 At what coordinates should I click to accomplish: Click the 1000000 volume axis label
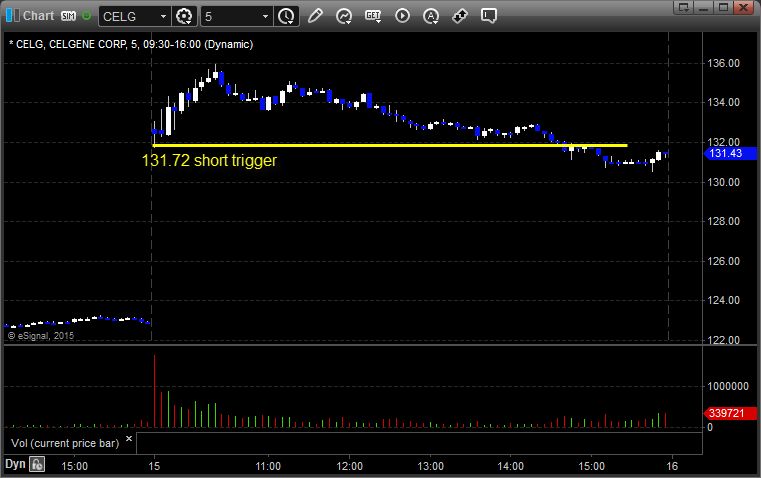click(728, 386)
